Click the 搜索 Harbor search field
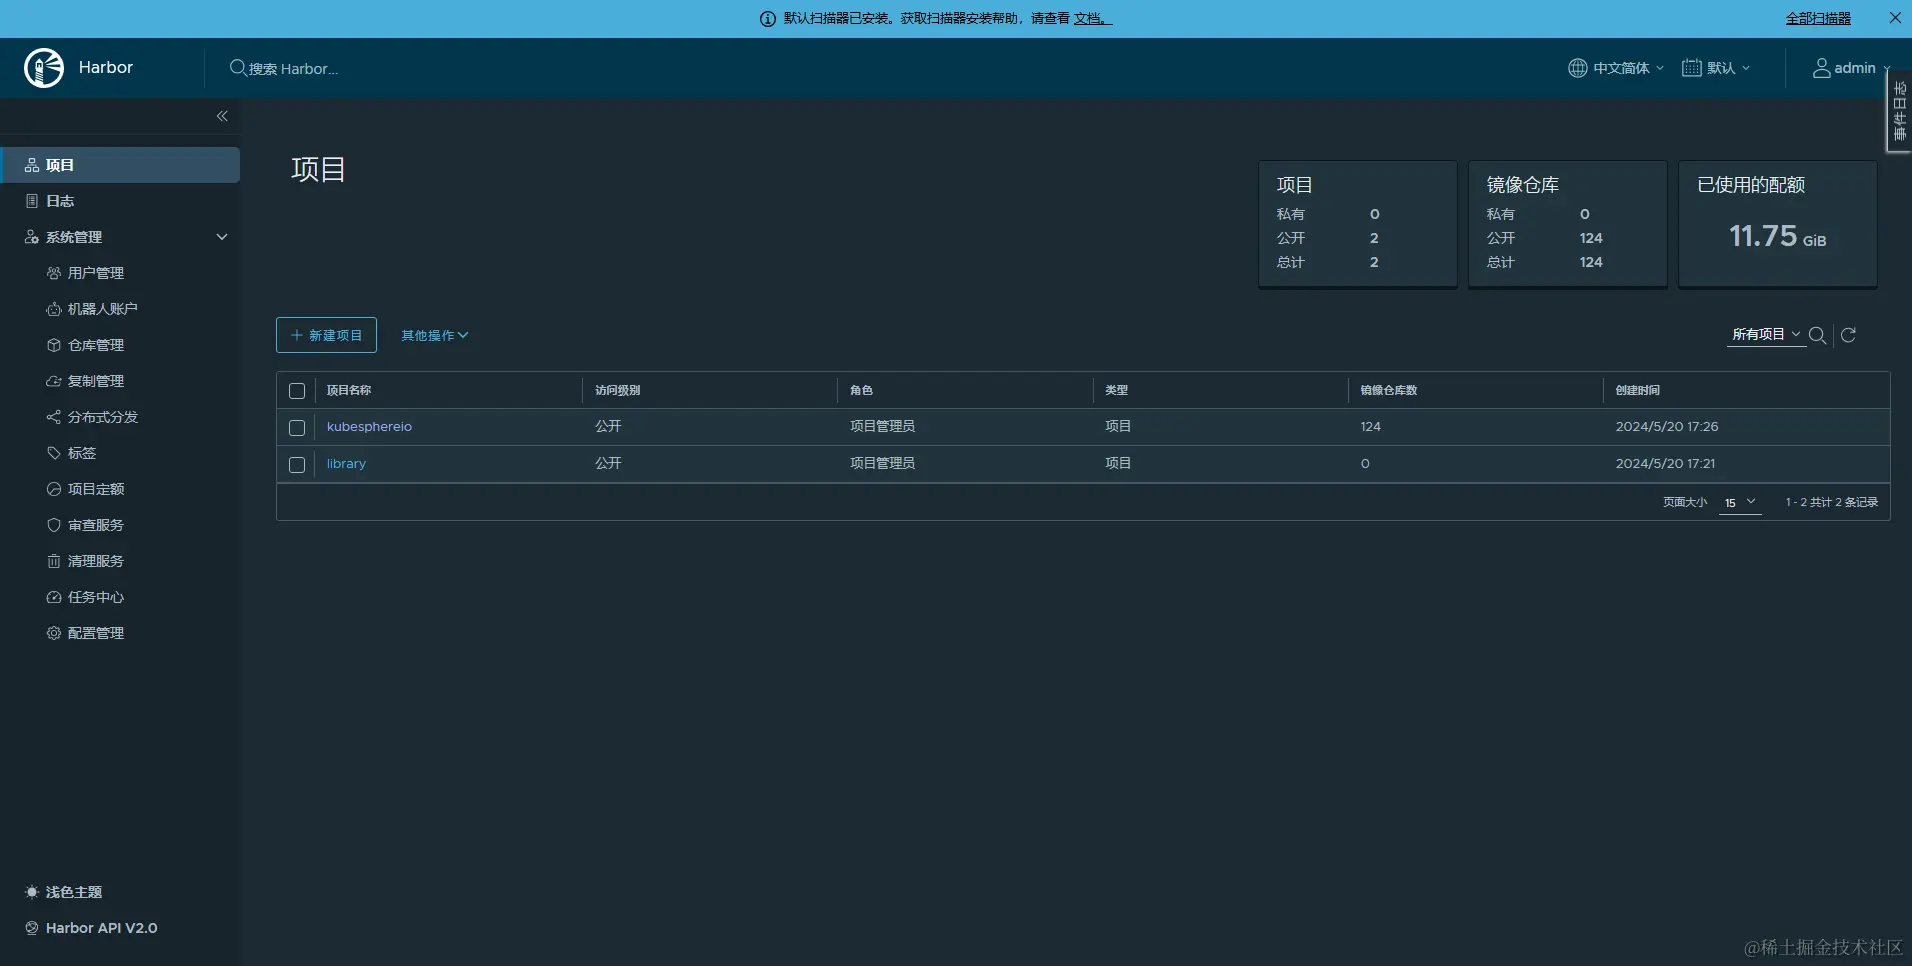This screenshot has width=1912, height=966. tap(293, 68)
